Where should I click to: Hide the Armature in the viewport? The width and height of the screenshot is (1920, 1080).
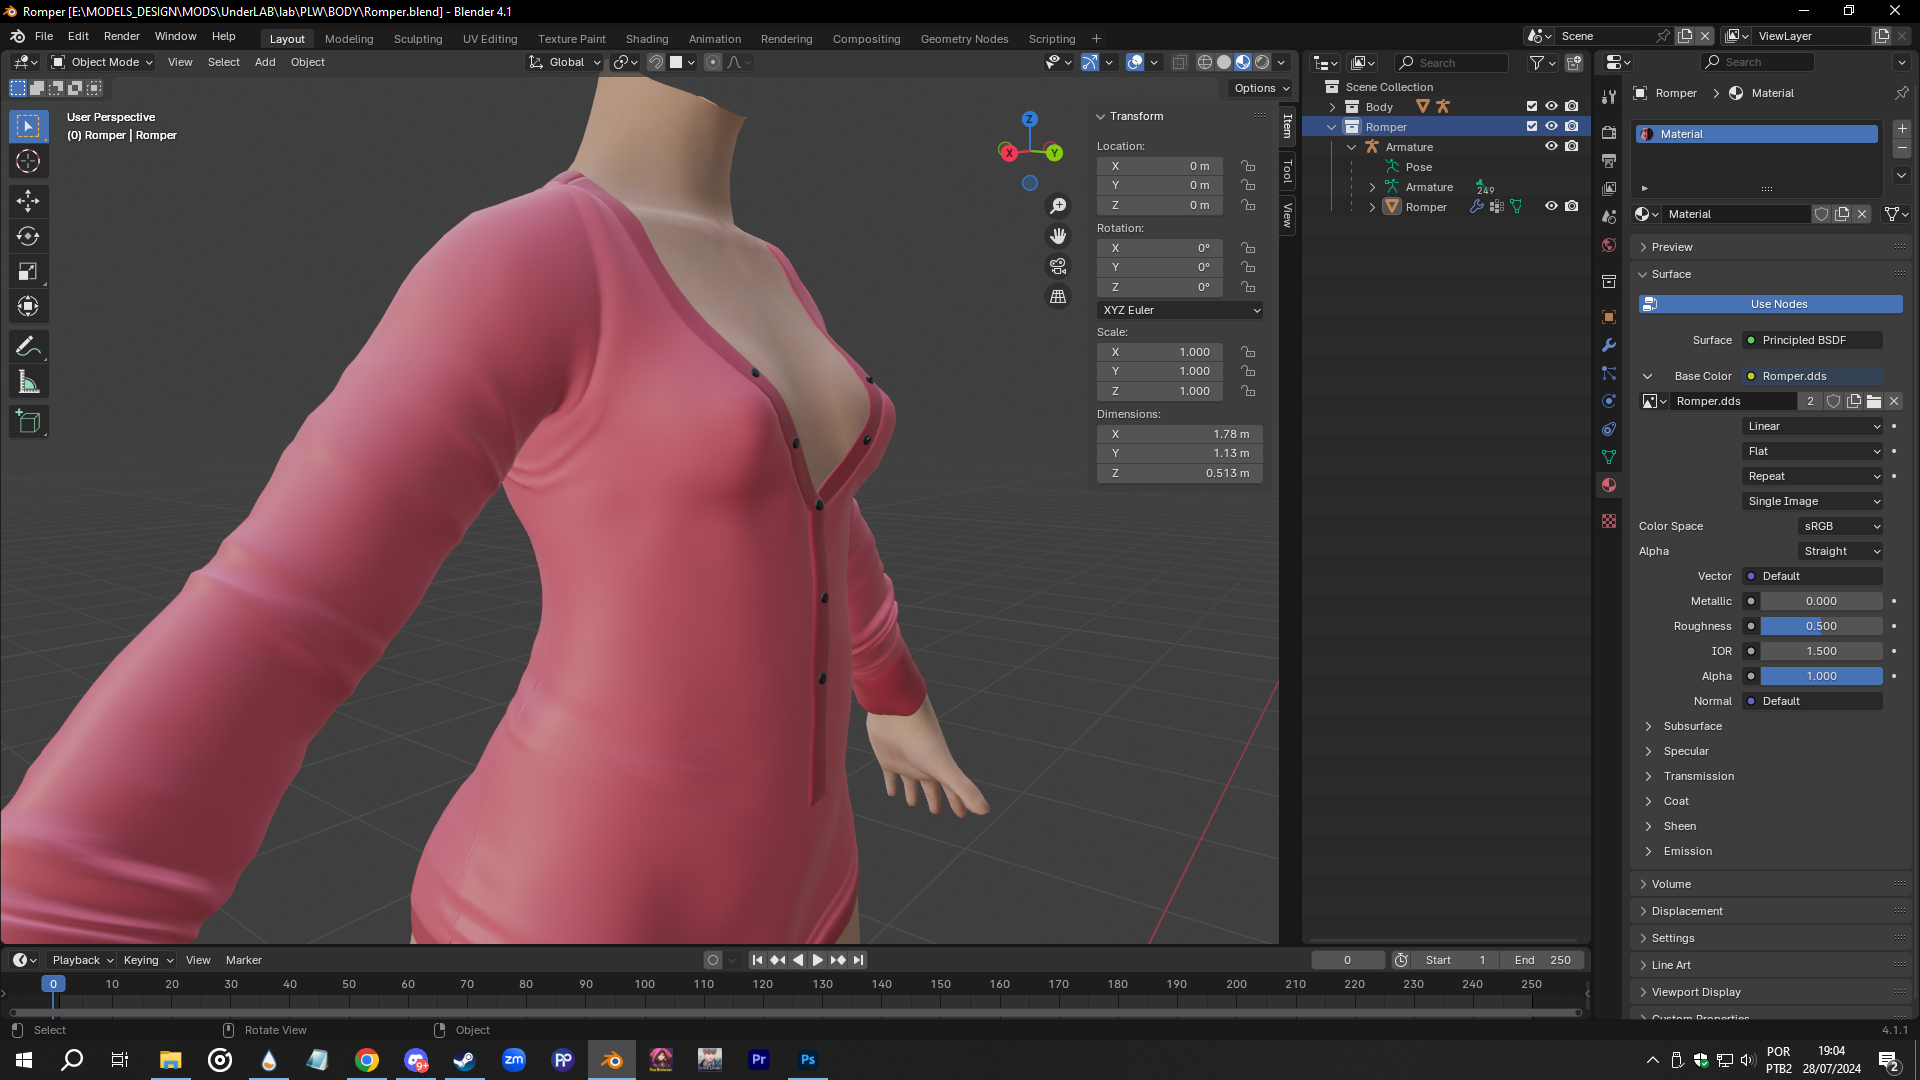click(x=1551, y=146)
